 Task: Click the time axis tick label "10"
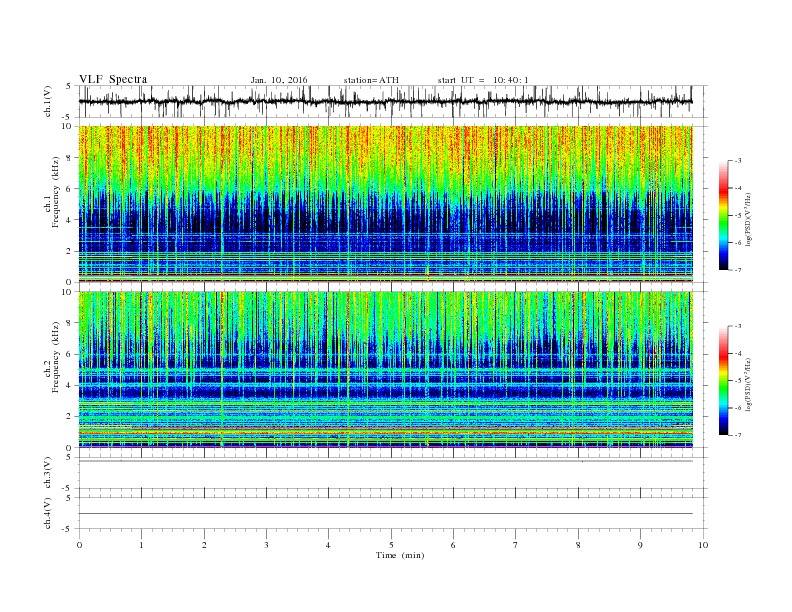(703, 545)
